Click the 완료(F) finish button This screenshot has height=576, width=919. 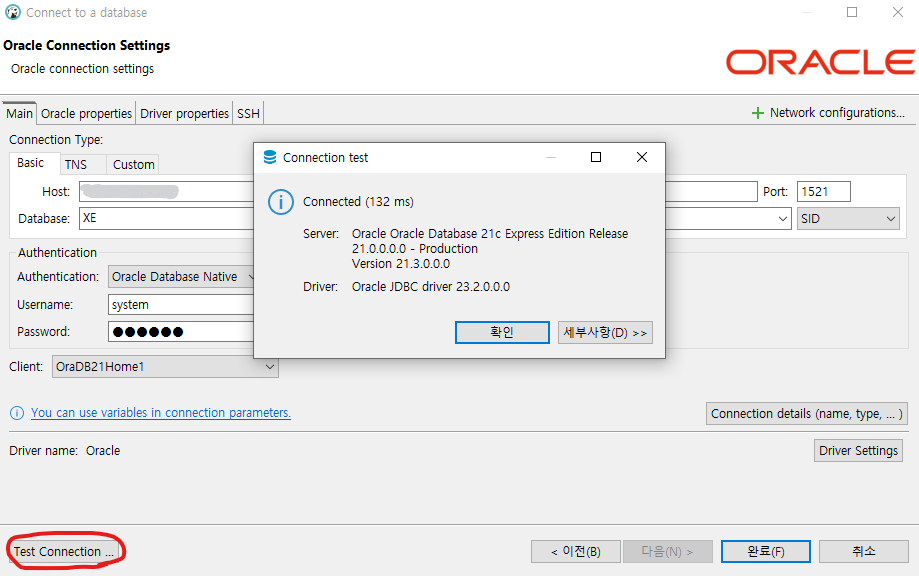click(x=765, y=551)
